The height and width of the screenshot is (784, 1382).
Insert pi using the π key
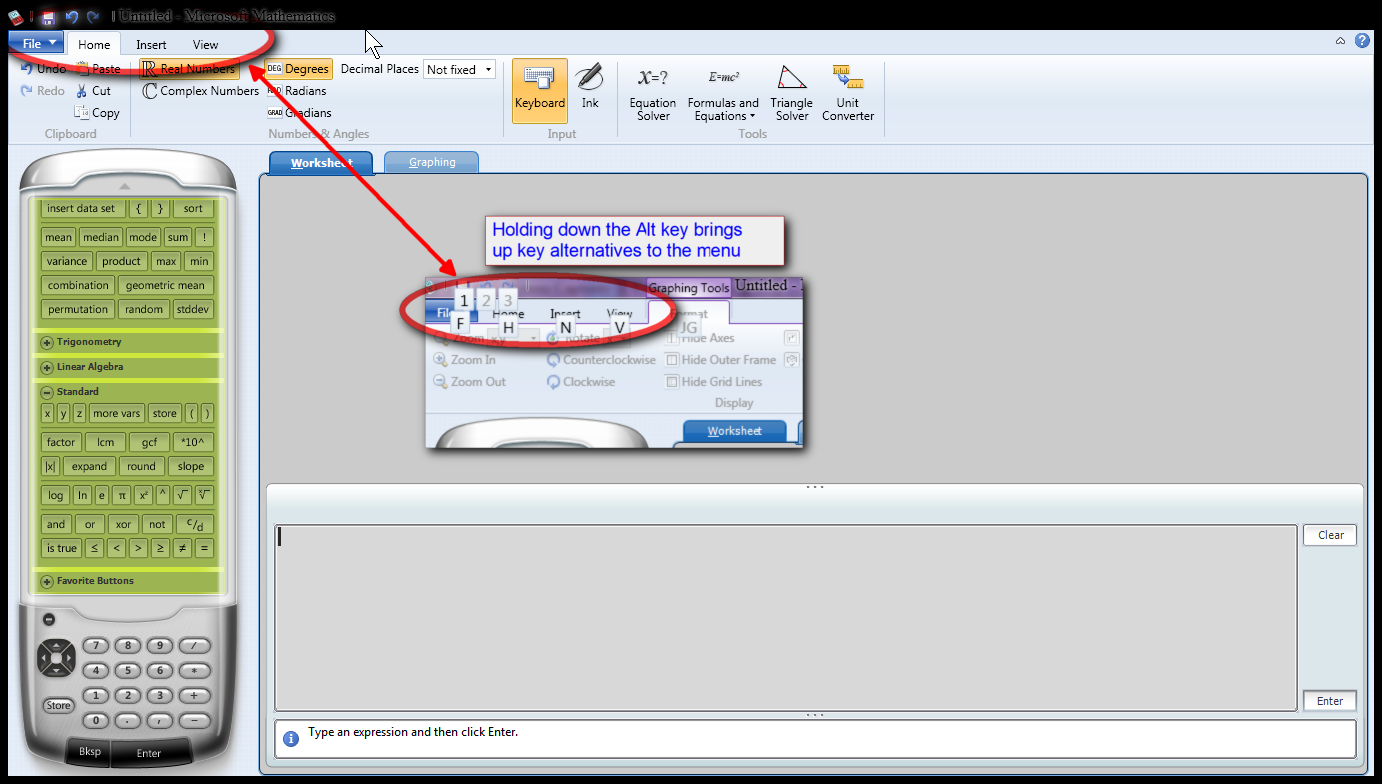point(122,495)
